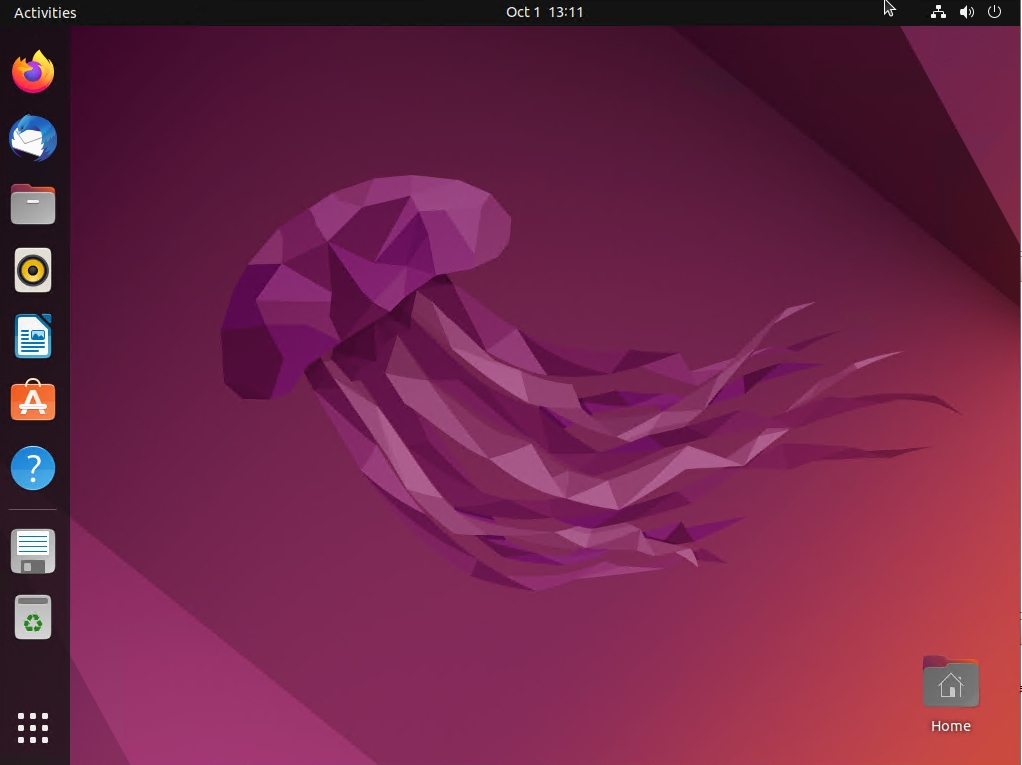Open the Trash from the dock
Screen dimensions: 1022x765
click(x=32, y=617)
